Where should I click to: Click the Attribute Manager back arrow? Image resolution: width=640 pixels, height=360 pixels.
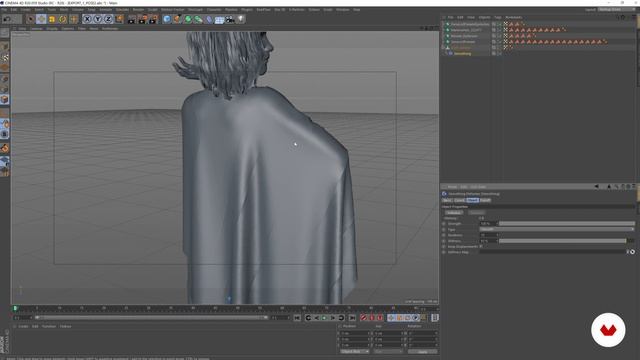point(596,187)
